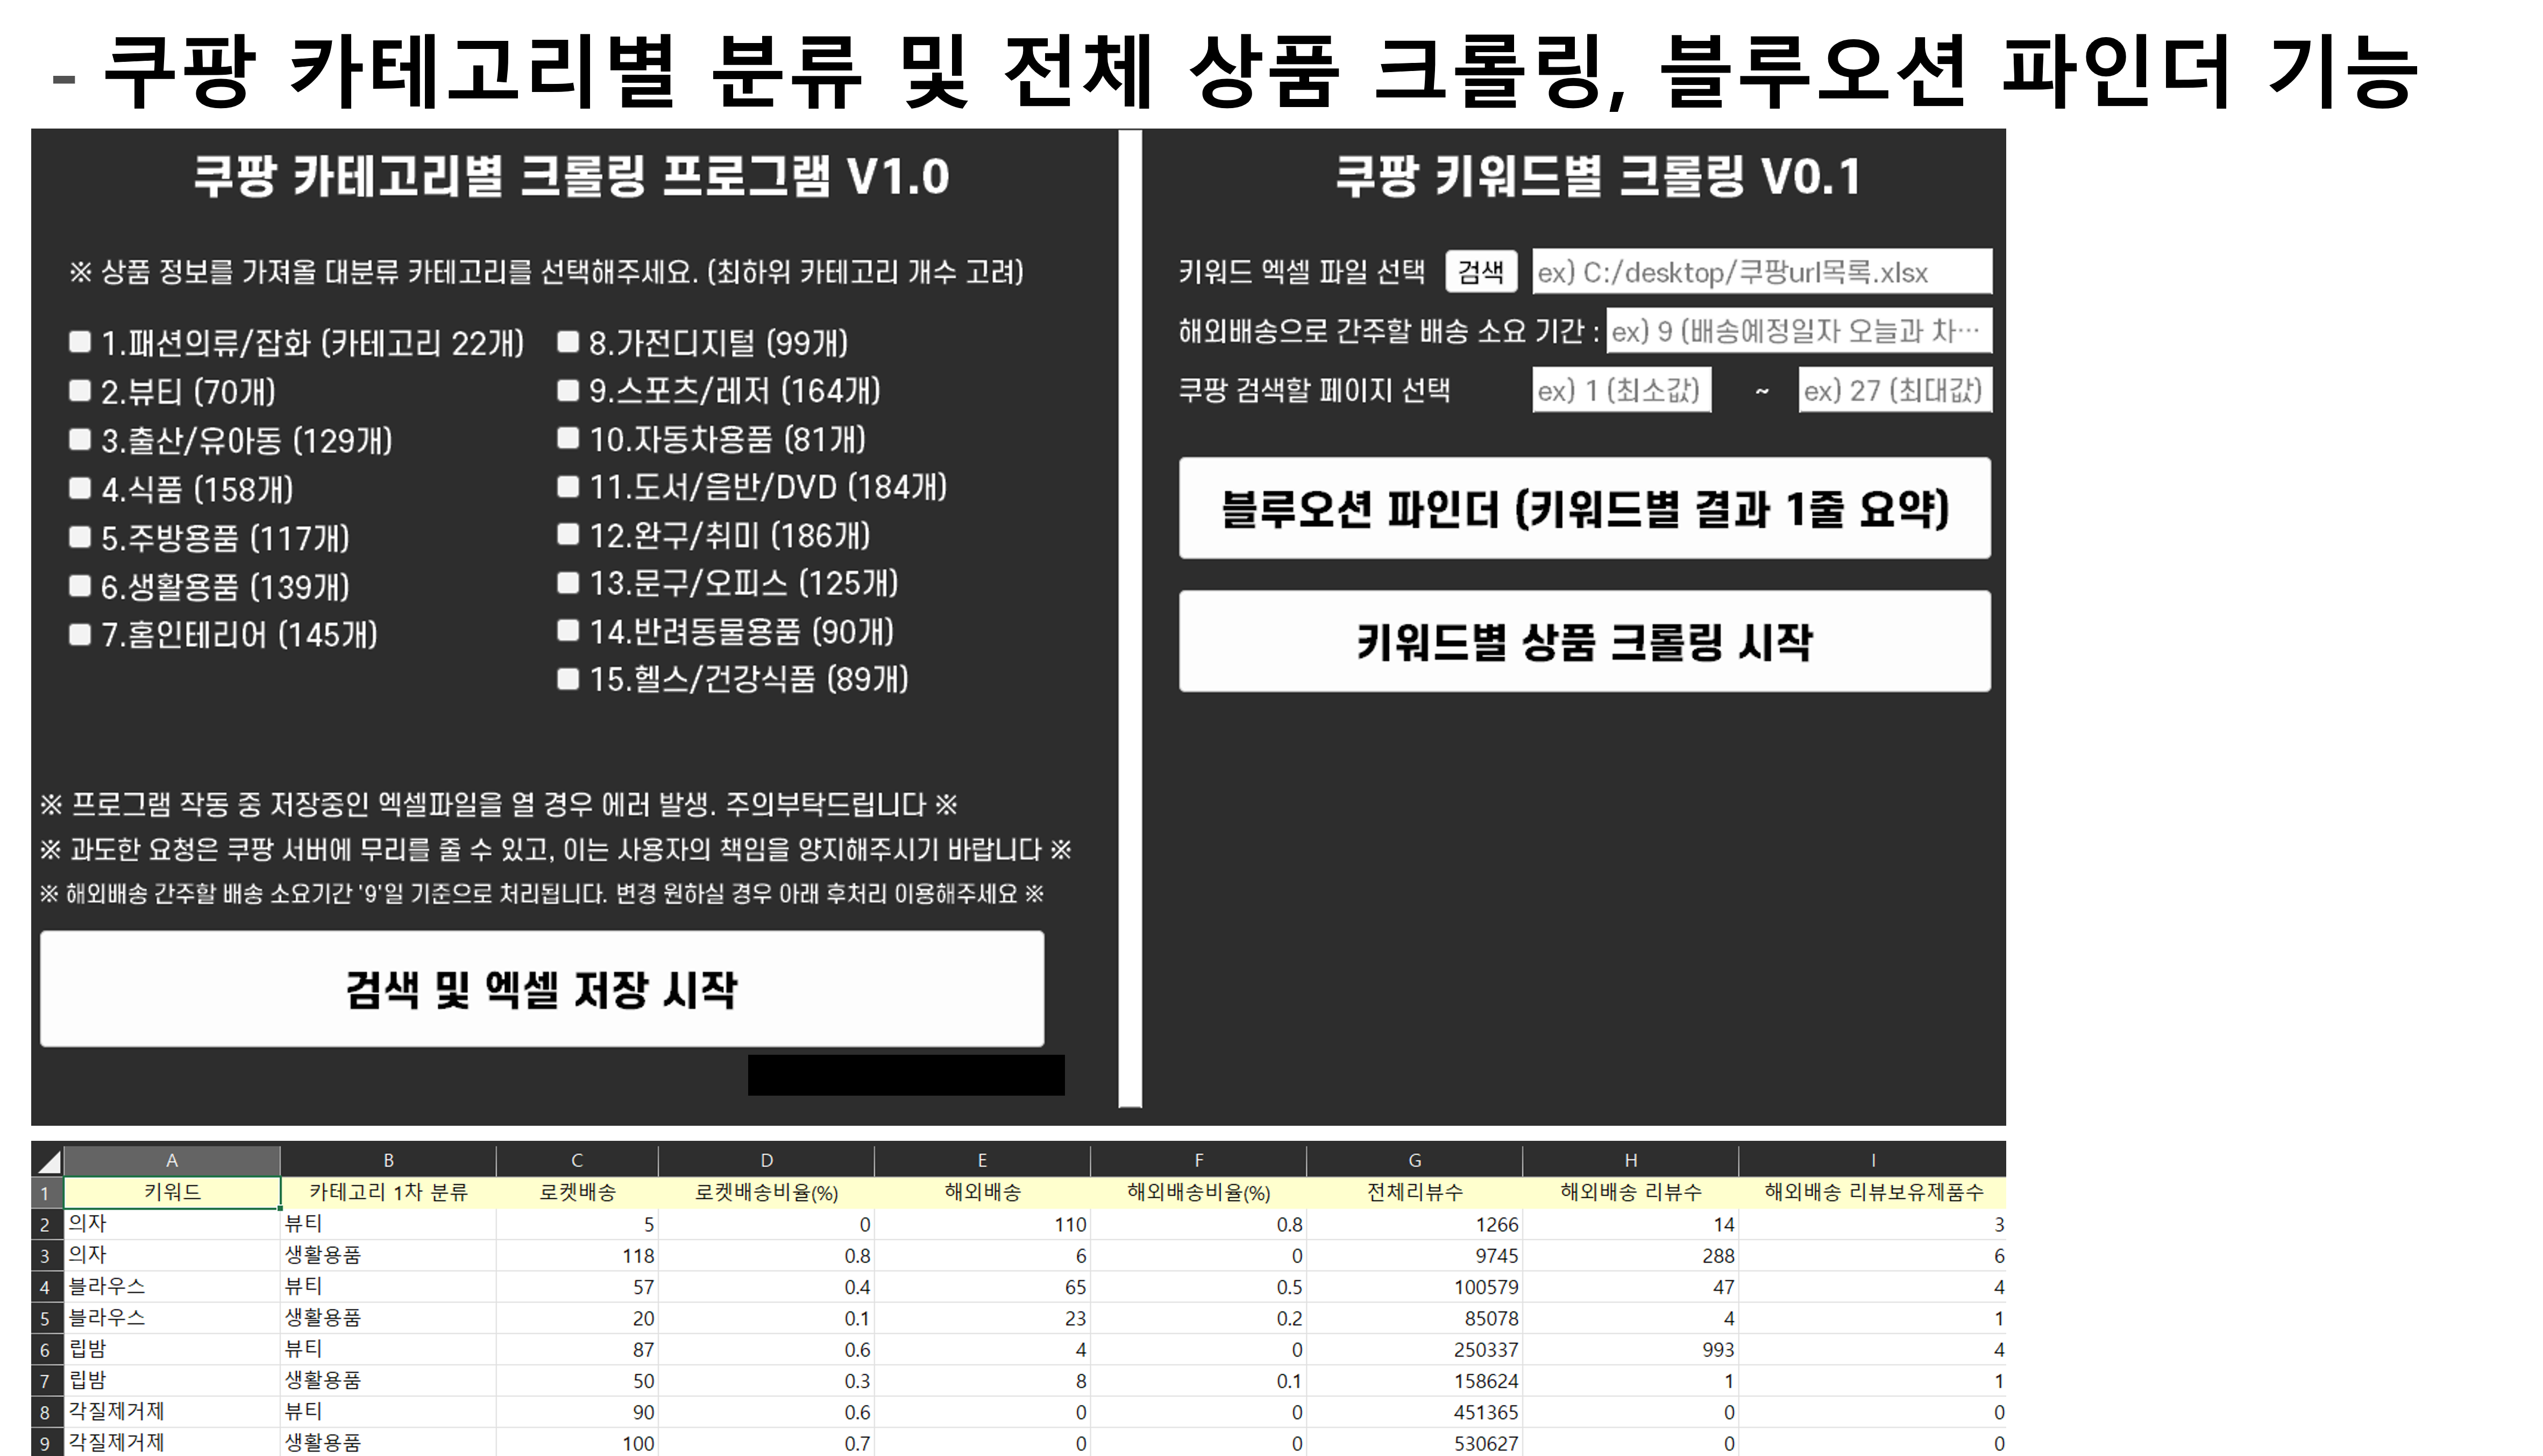Check the 1.패션의류/잡화 category checkbox
2543x1456 pixels.
(80, 343)
